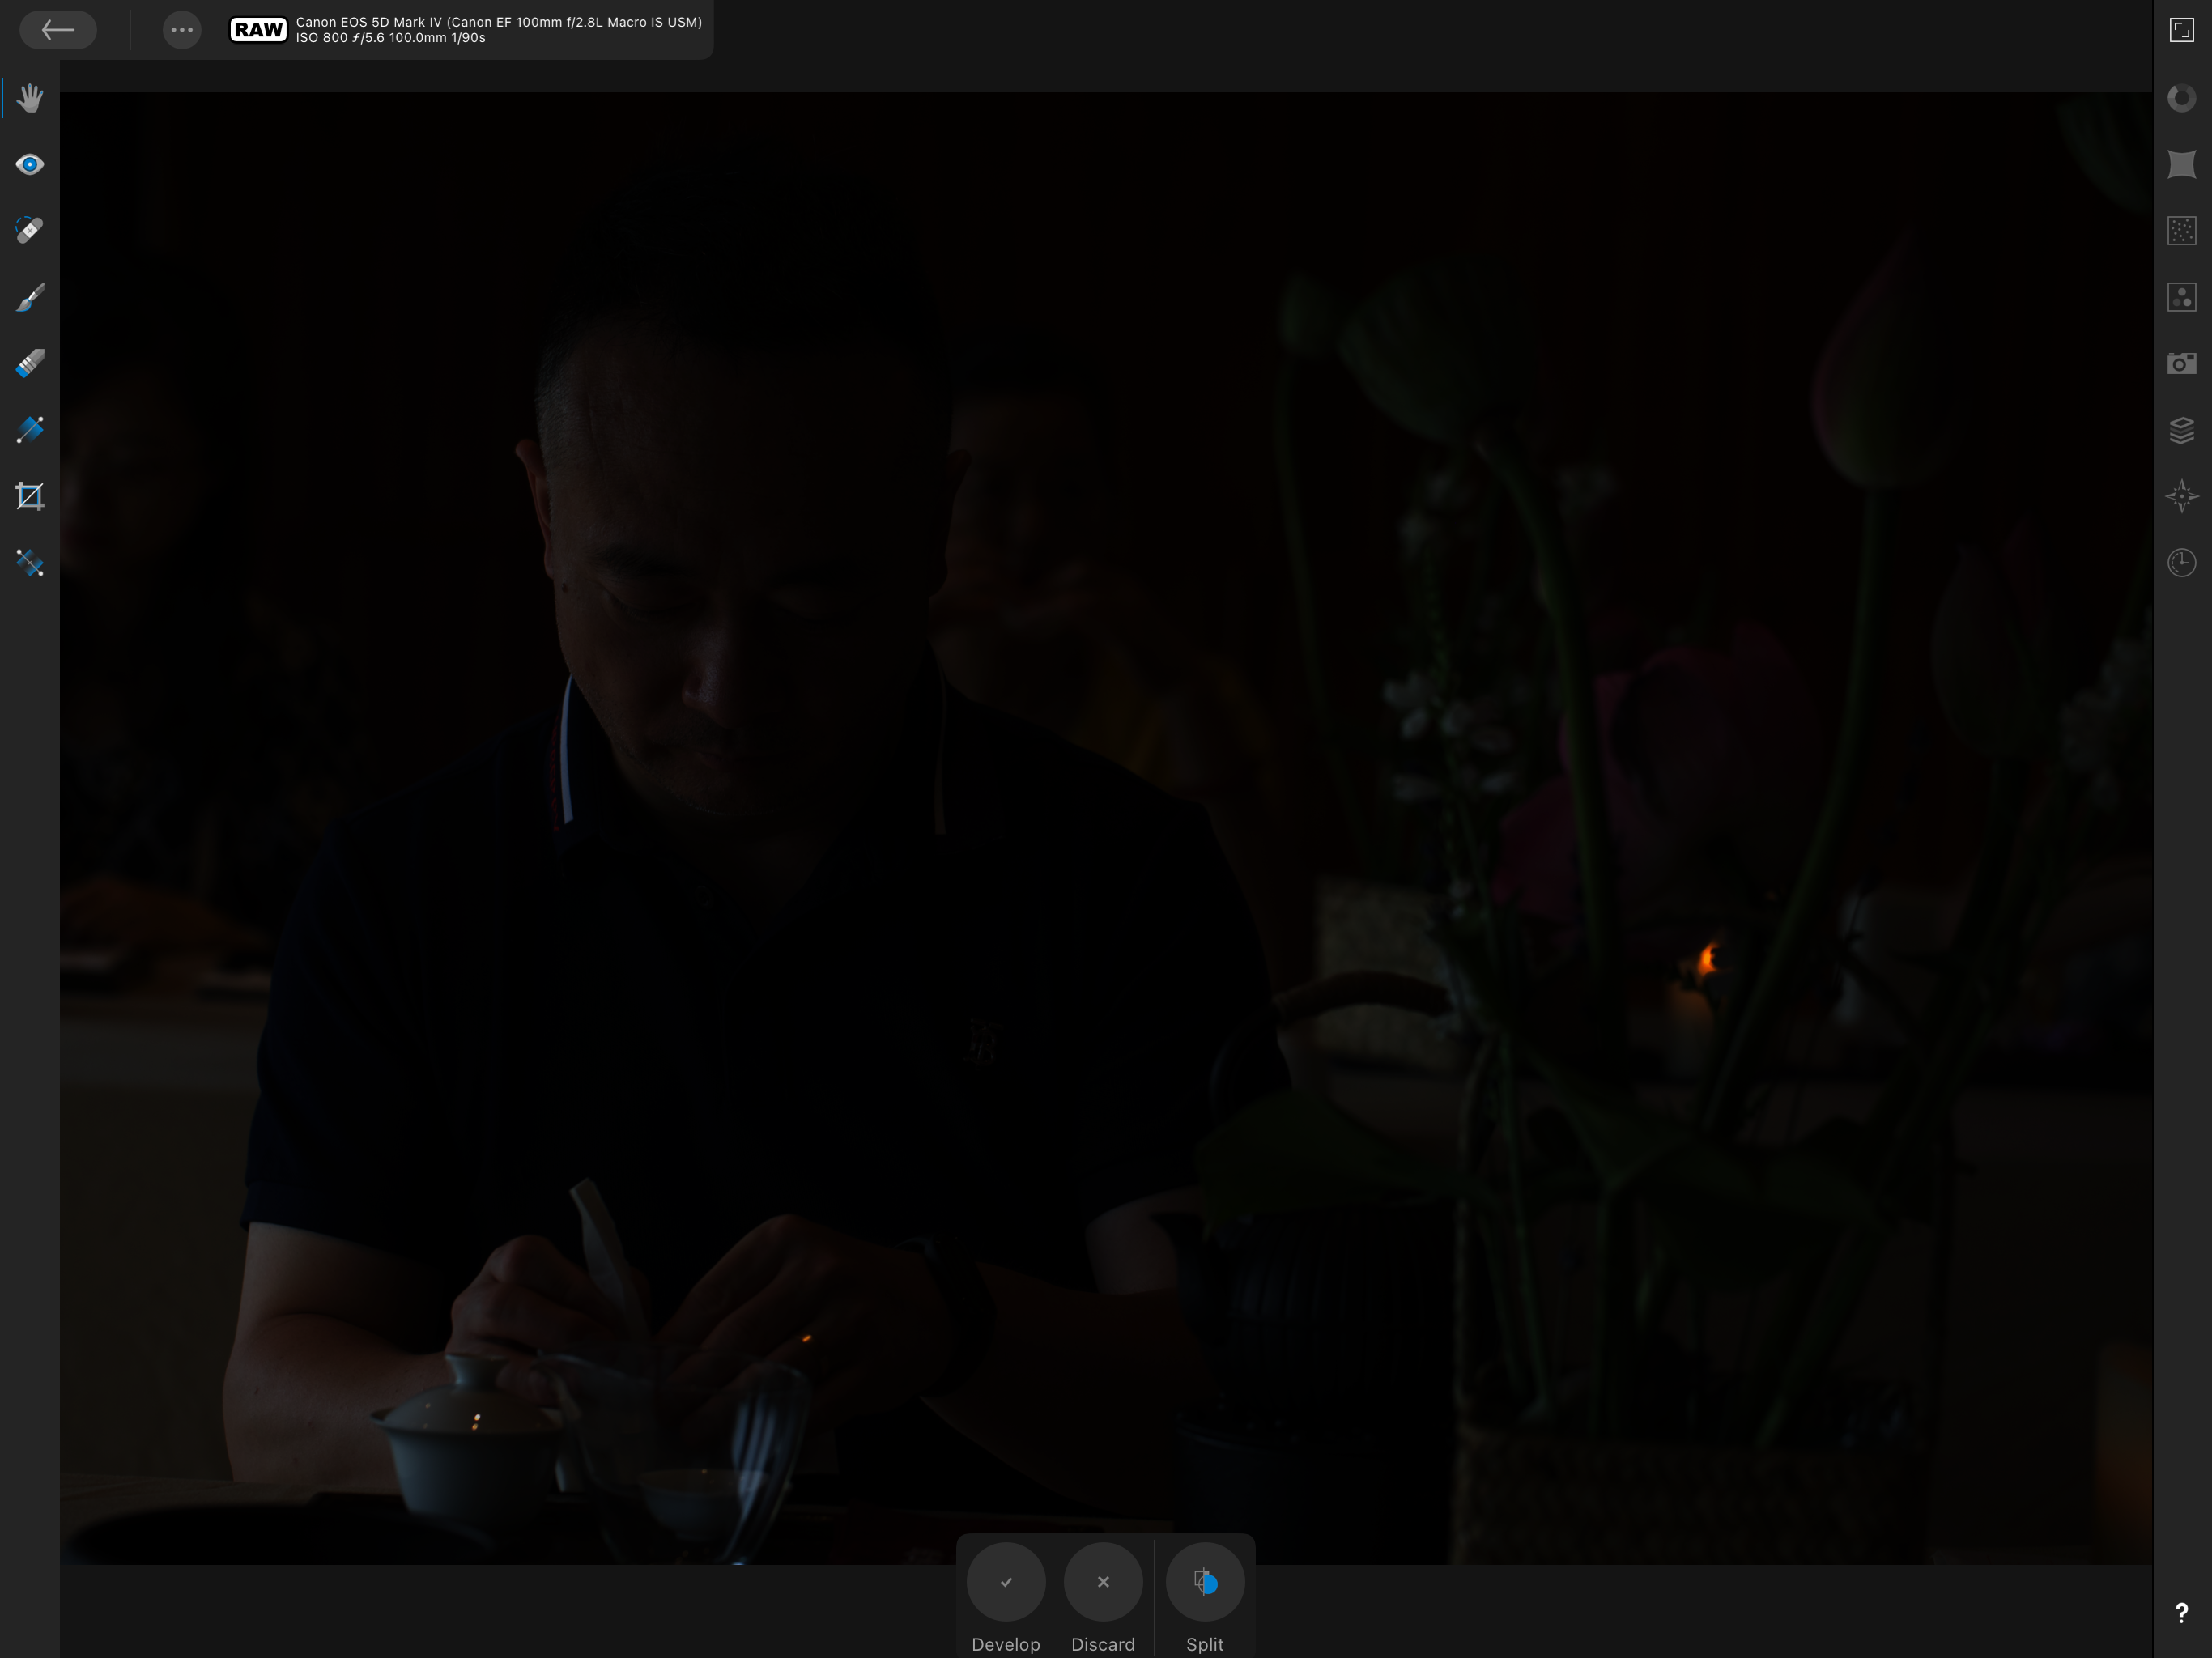Screen dimensions: 2212x1658
Task: Click the Develop checkmark button
Action: pyautogui.click(x=1006, y=1582)
